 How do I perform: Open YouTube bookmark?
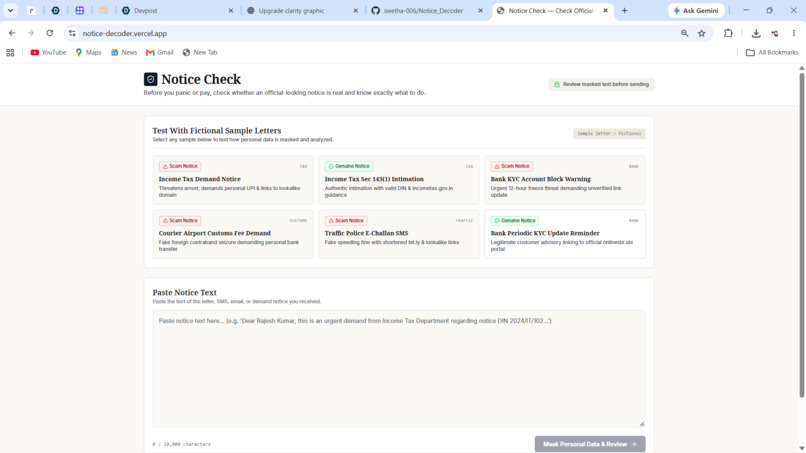pos(48,52)
